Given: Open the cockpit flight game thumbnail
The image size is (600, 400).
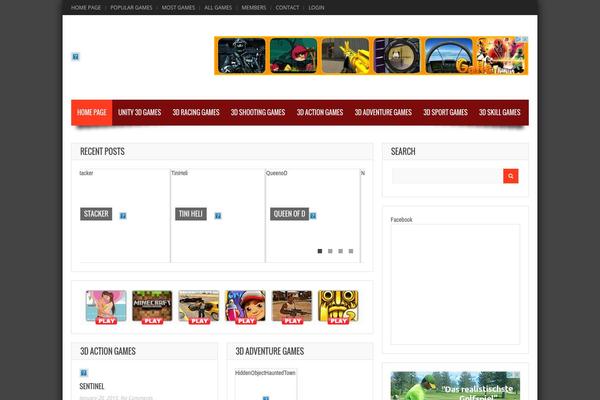Looking at the screenshot, I should [448, 56].
